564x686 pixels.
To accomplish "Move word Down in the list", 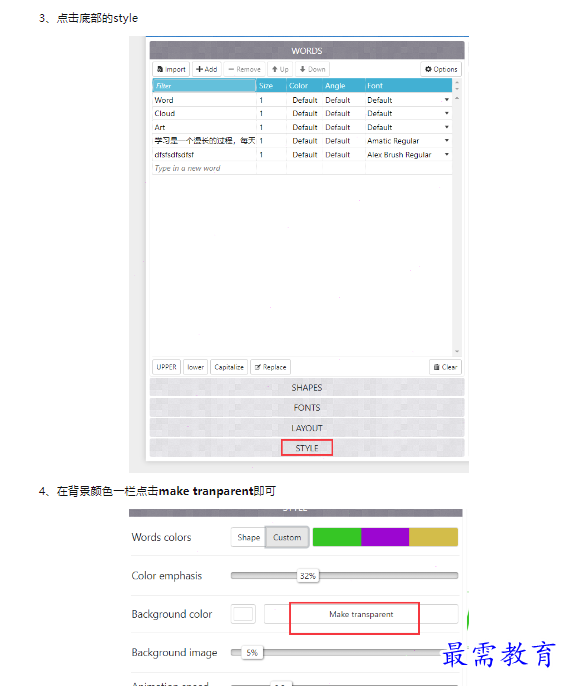I will coord(312,69).
